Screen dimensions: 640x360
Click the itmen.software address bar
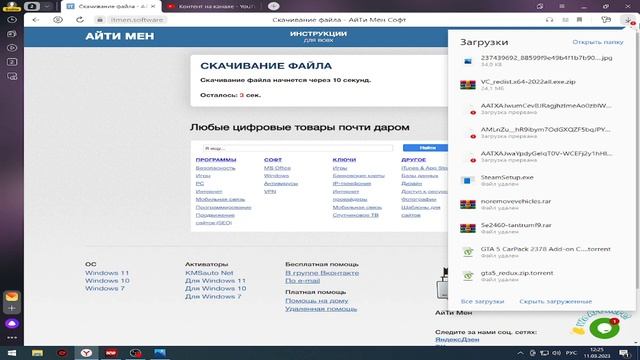[x=137, y=20]
